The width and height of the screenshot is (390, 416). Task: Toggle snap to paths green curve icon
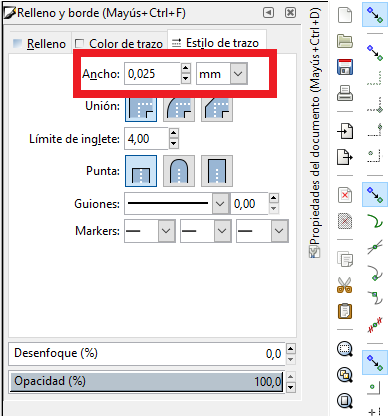pos(375,221)
